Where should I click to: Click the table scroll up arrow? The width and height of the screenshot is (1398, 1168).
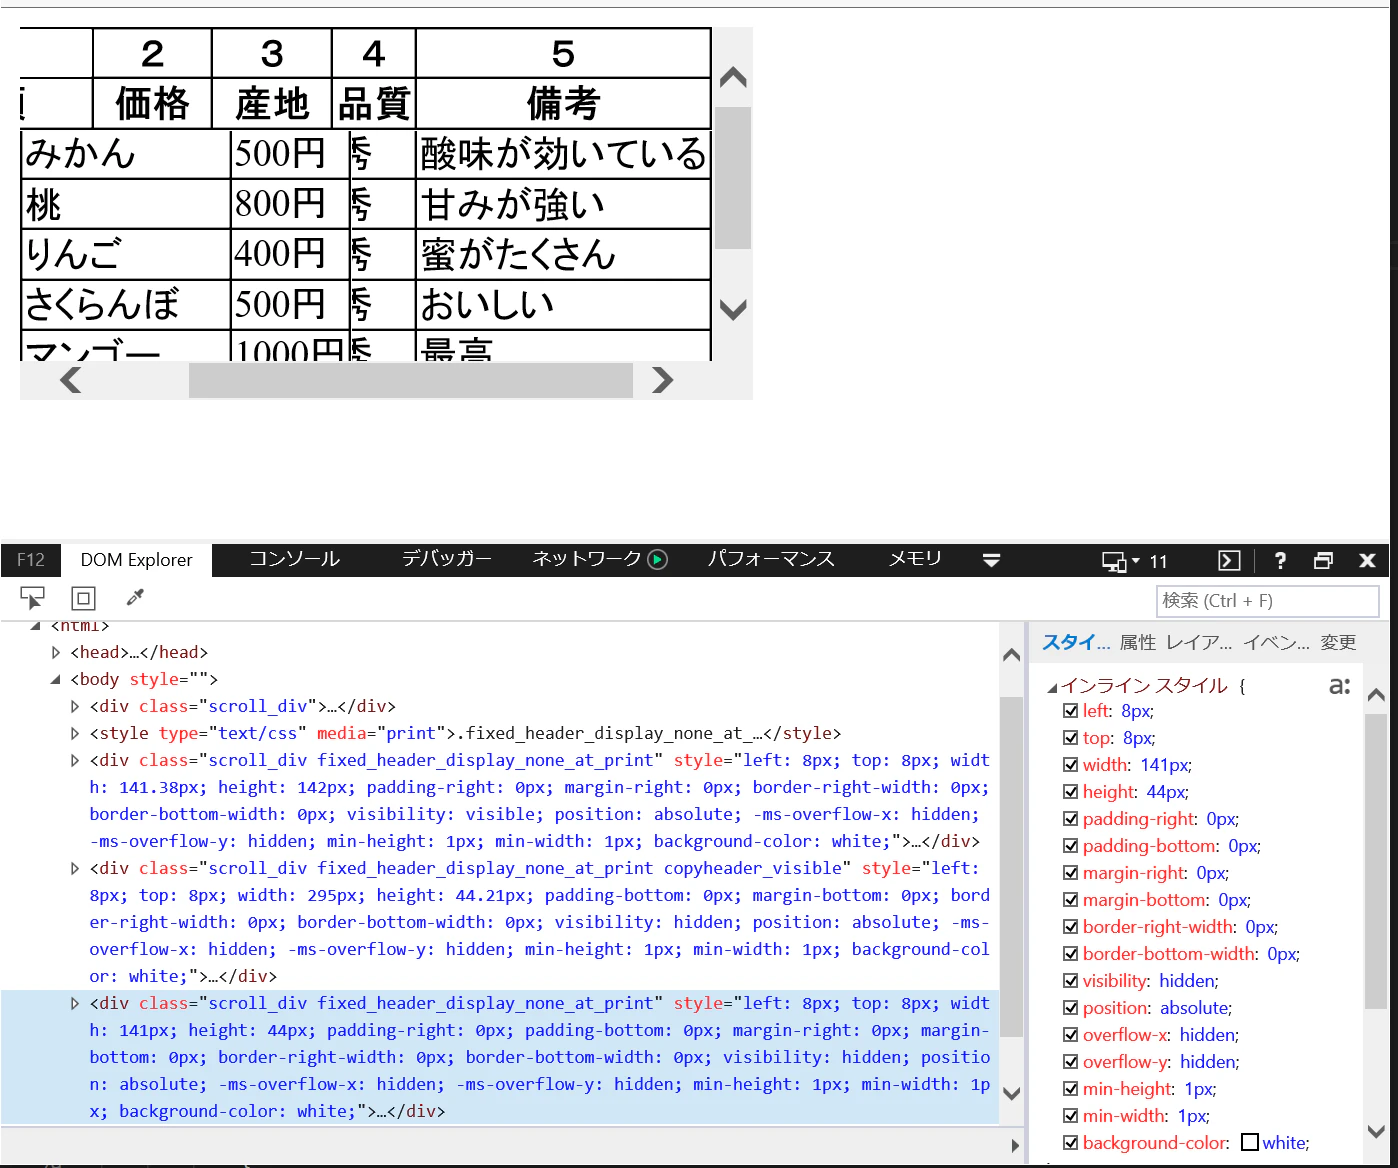point(733,78)
